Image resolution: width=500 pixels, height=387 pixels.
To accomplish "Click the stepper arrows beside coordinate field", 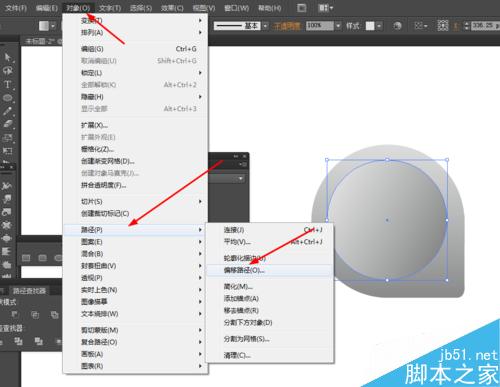I will tap(467, 26).
